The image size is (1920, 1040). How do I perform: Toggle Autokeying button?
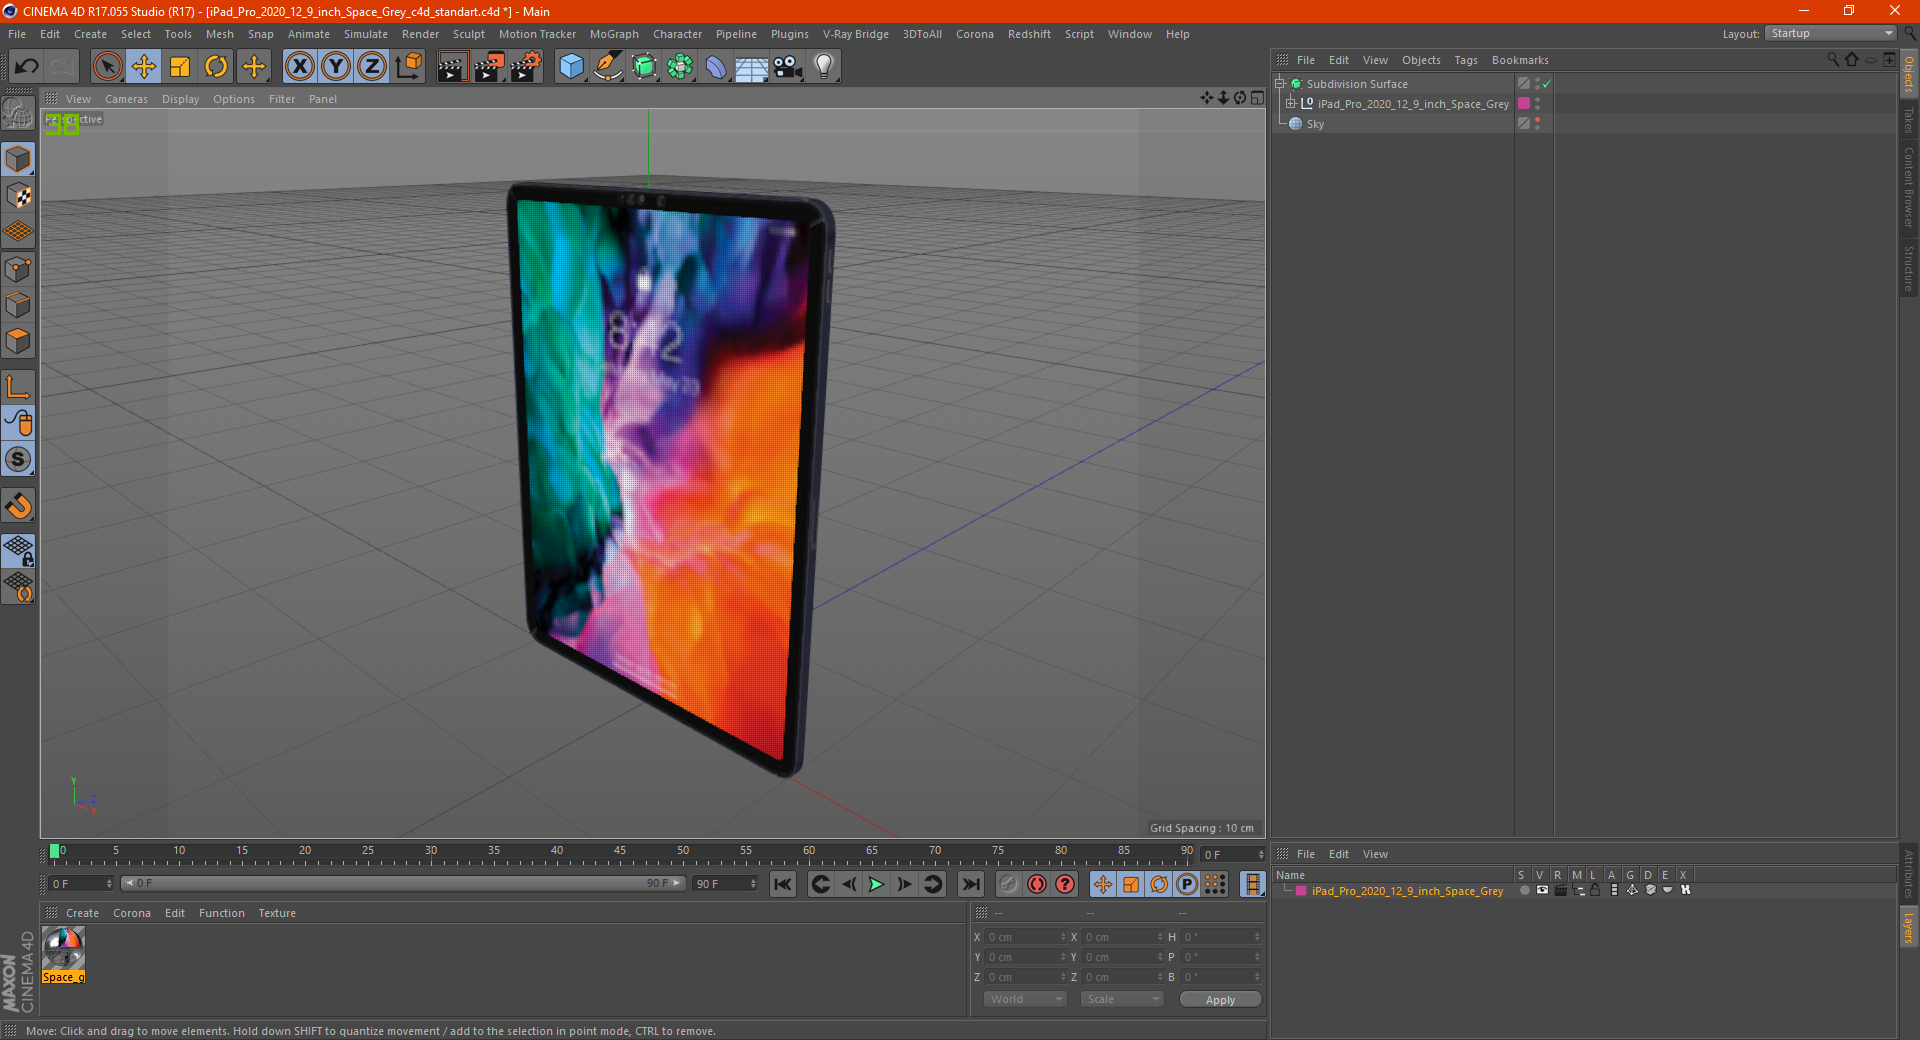coord(1037,884)
